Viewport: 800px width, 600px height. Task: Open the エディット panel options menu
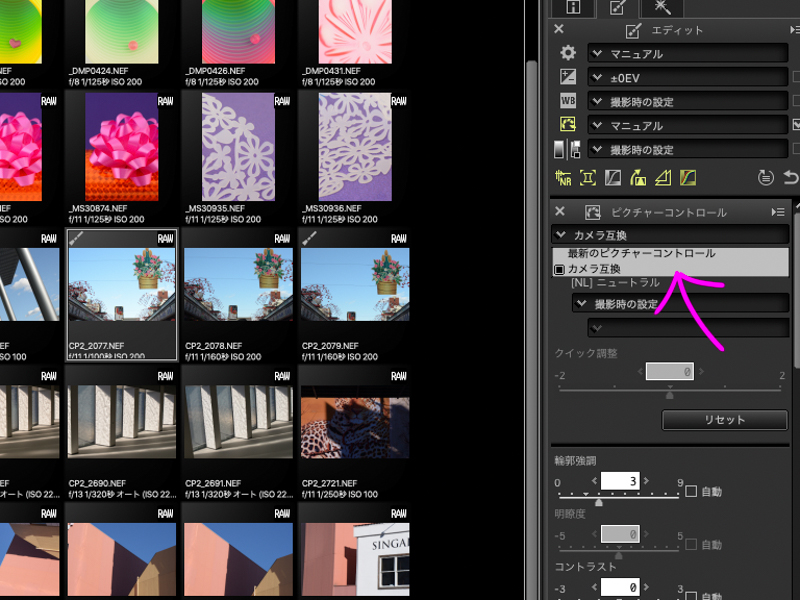point(794,30)
